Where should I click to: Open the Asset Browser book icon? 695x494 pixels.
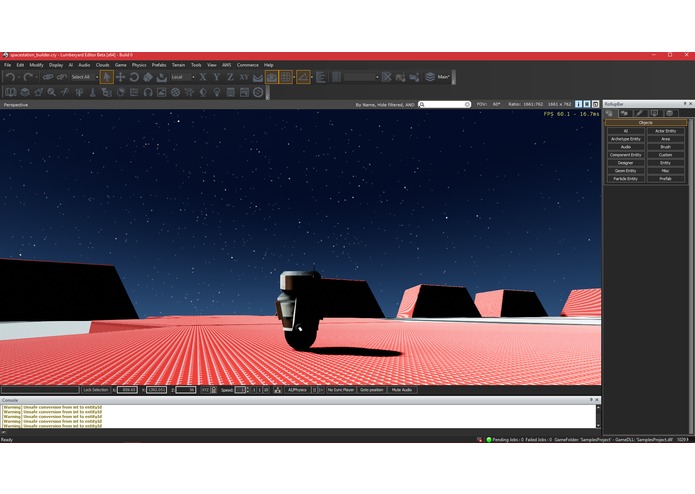click(x=11, y=92)
